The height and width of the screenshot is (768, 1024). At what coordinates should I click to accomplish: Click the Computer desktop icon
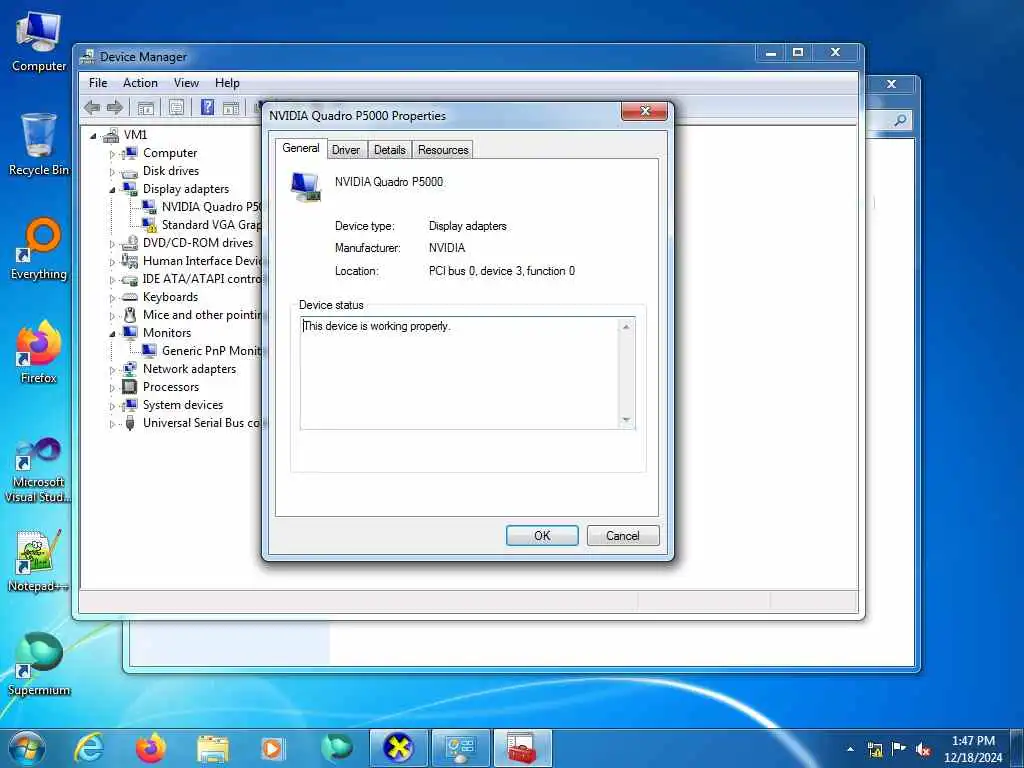[39, 42]
